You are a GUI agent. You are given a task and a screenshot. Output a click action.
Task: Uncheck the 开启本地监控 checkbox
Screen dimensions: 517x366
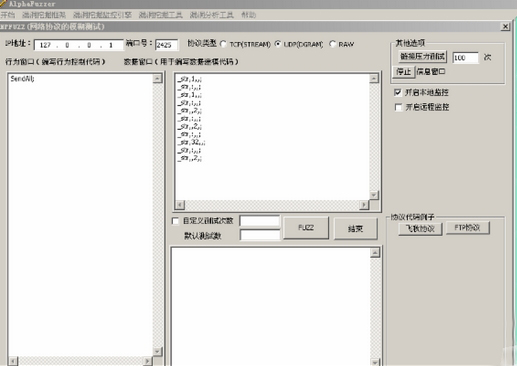(x=398, y=92)
